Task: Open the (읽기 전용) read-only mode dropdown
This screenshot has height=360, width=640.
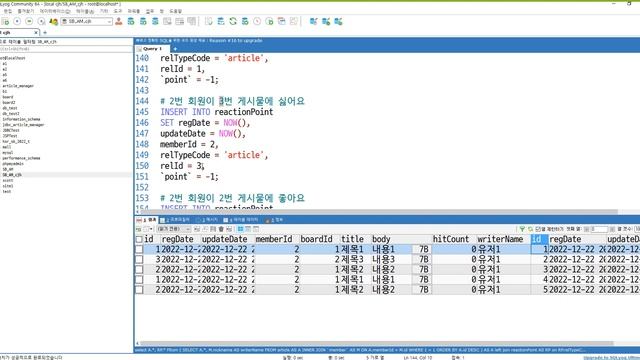Action: pos(173,229)
